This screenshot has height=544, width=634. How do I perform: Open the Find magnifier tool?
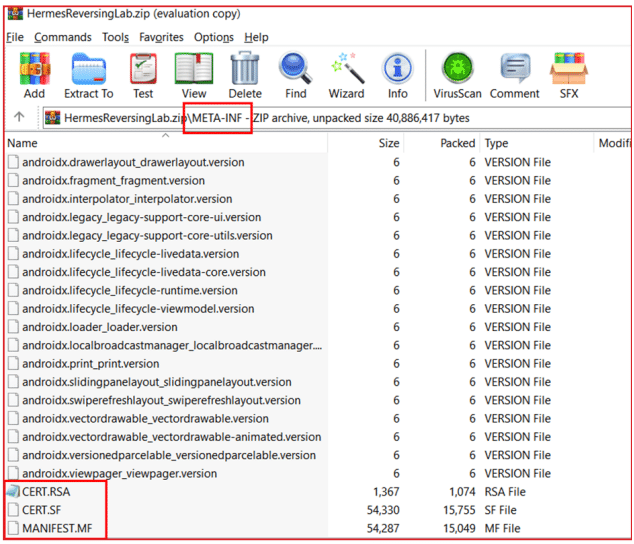pos(296,68)
